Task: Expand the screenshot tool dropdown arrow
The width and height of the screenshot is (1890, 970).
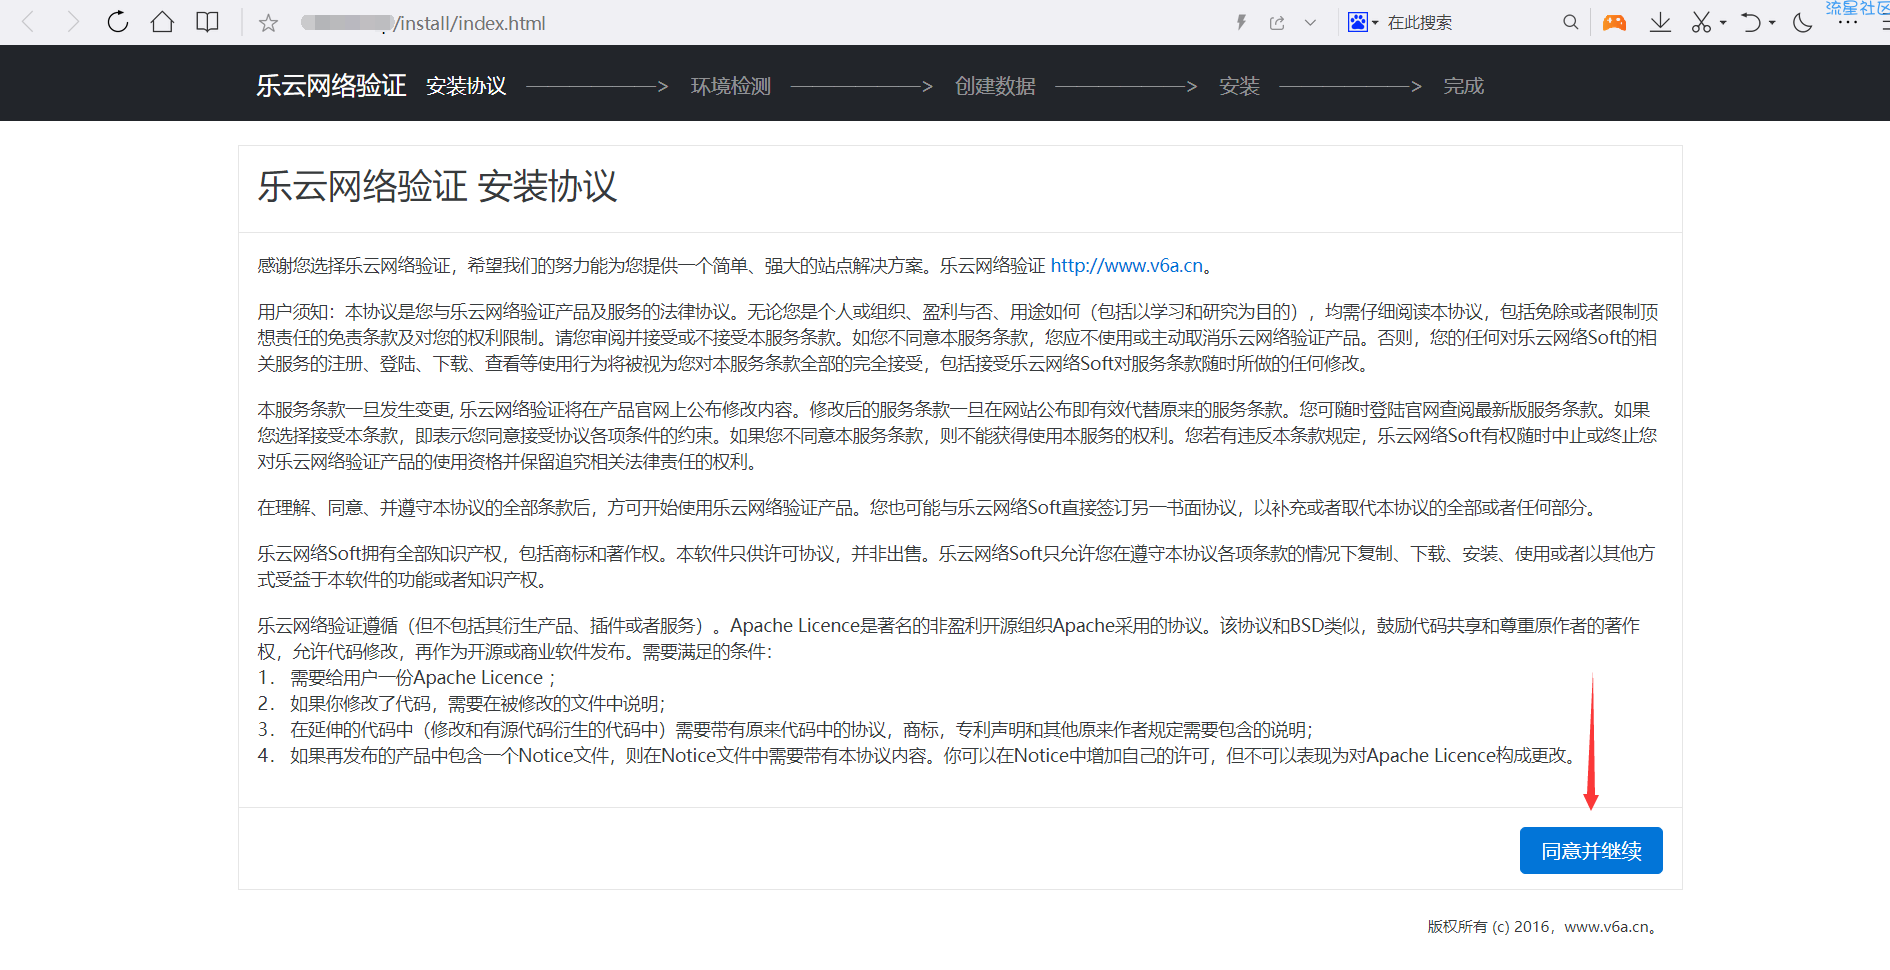Action: [1723, 23]
